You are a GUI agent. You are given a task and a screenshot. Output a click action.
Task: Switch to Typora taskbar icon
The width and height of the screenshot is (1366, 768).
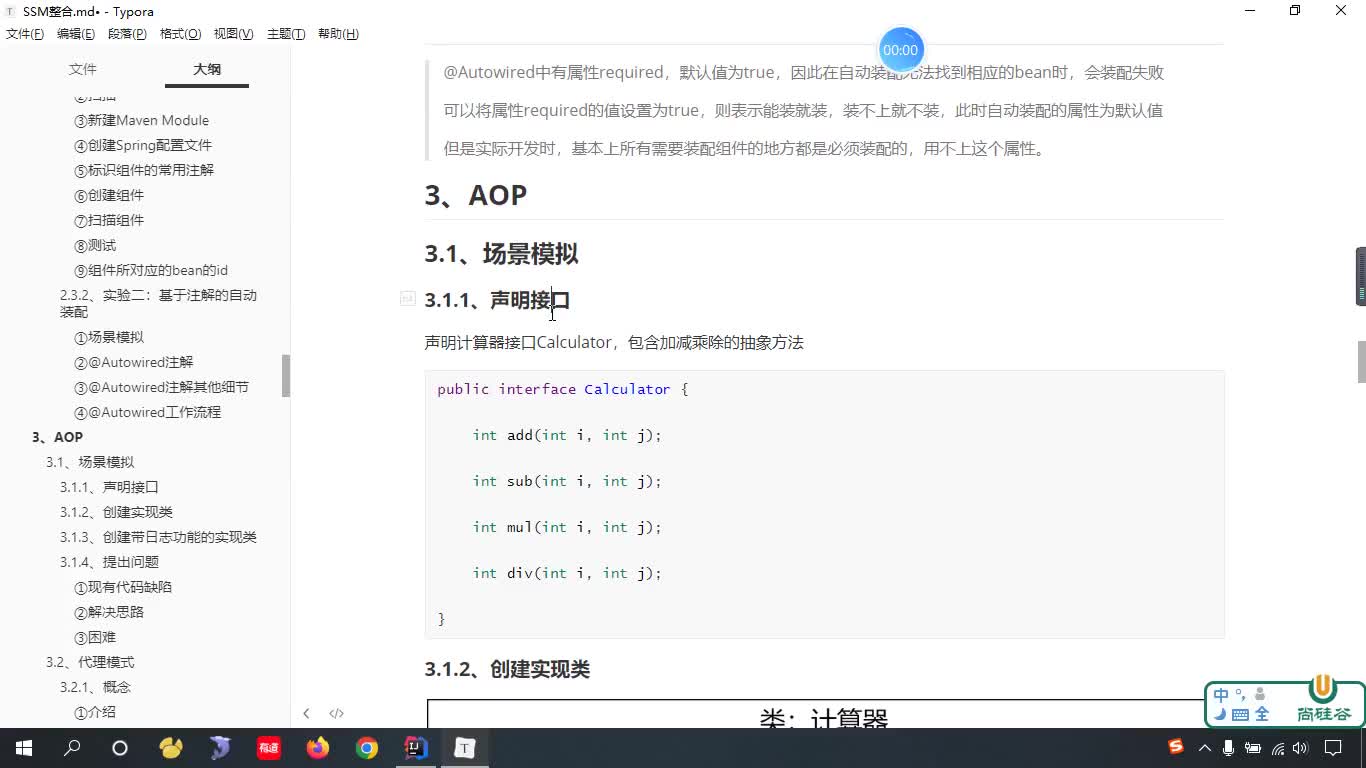[465, 748]
